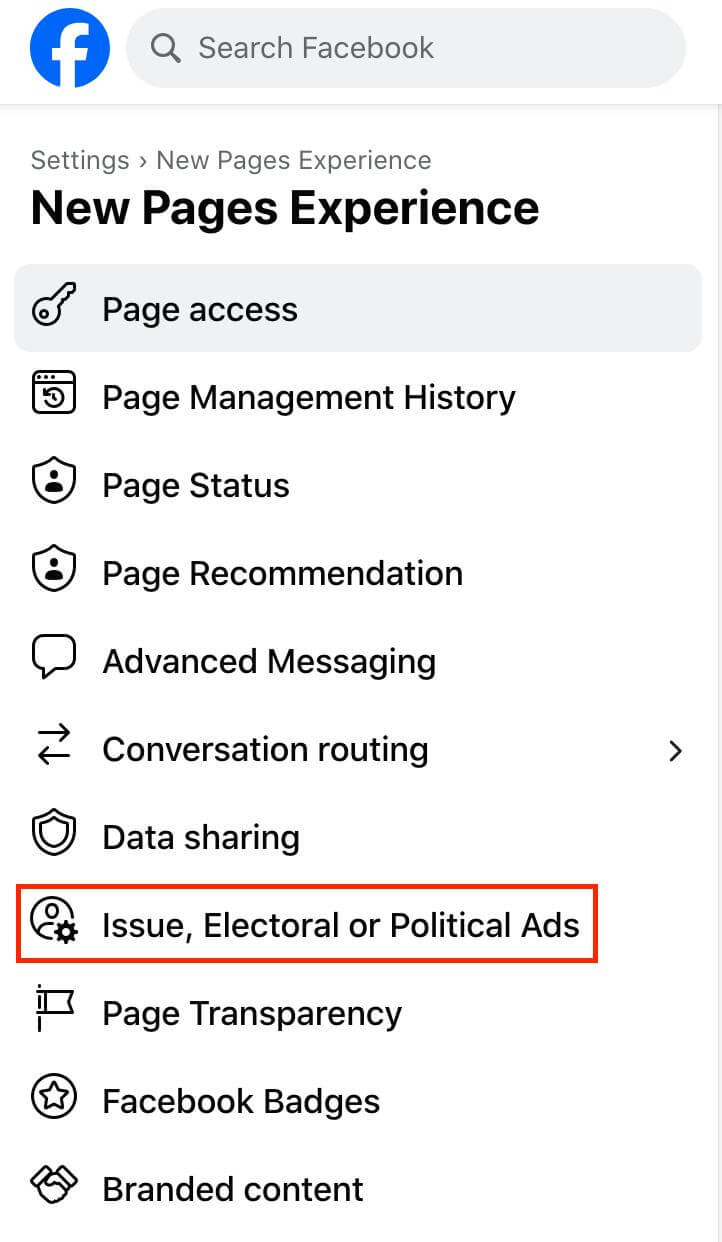722x1242 pixels.
Task: Click the Branded content handshake icon
Action: pyautogui.click(x=54, y=1189)
